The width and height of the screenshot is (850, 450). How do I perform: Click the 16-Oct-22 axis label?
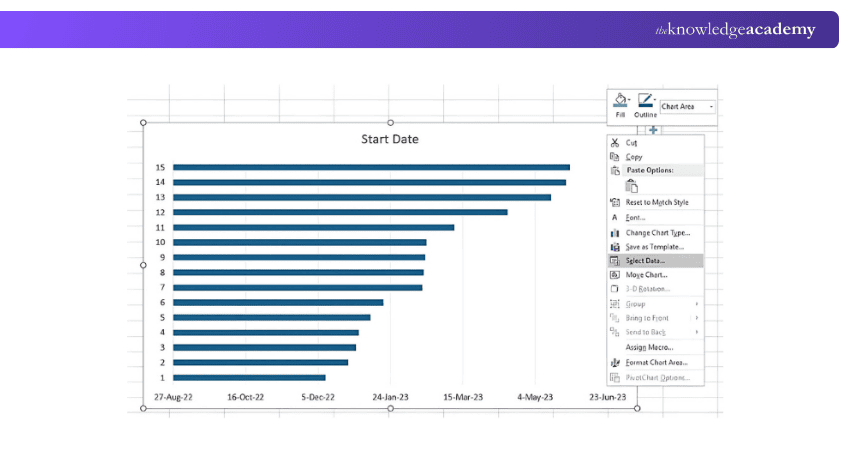(246, 397)
